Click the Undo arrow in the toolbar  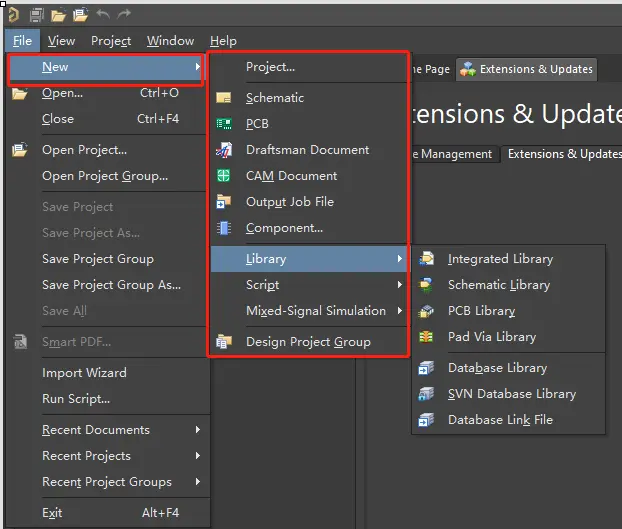click(x=103, y=14)
